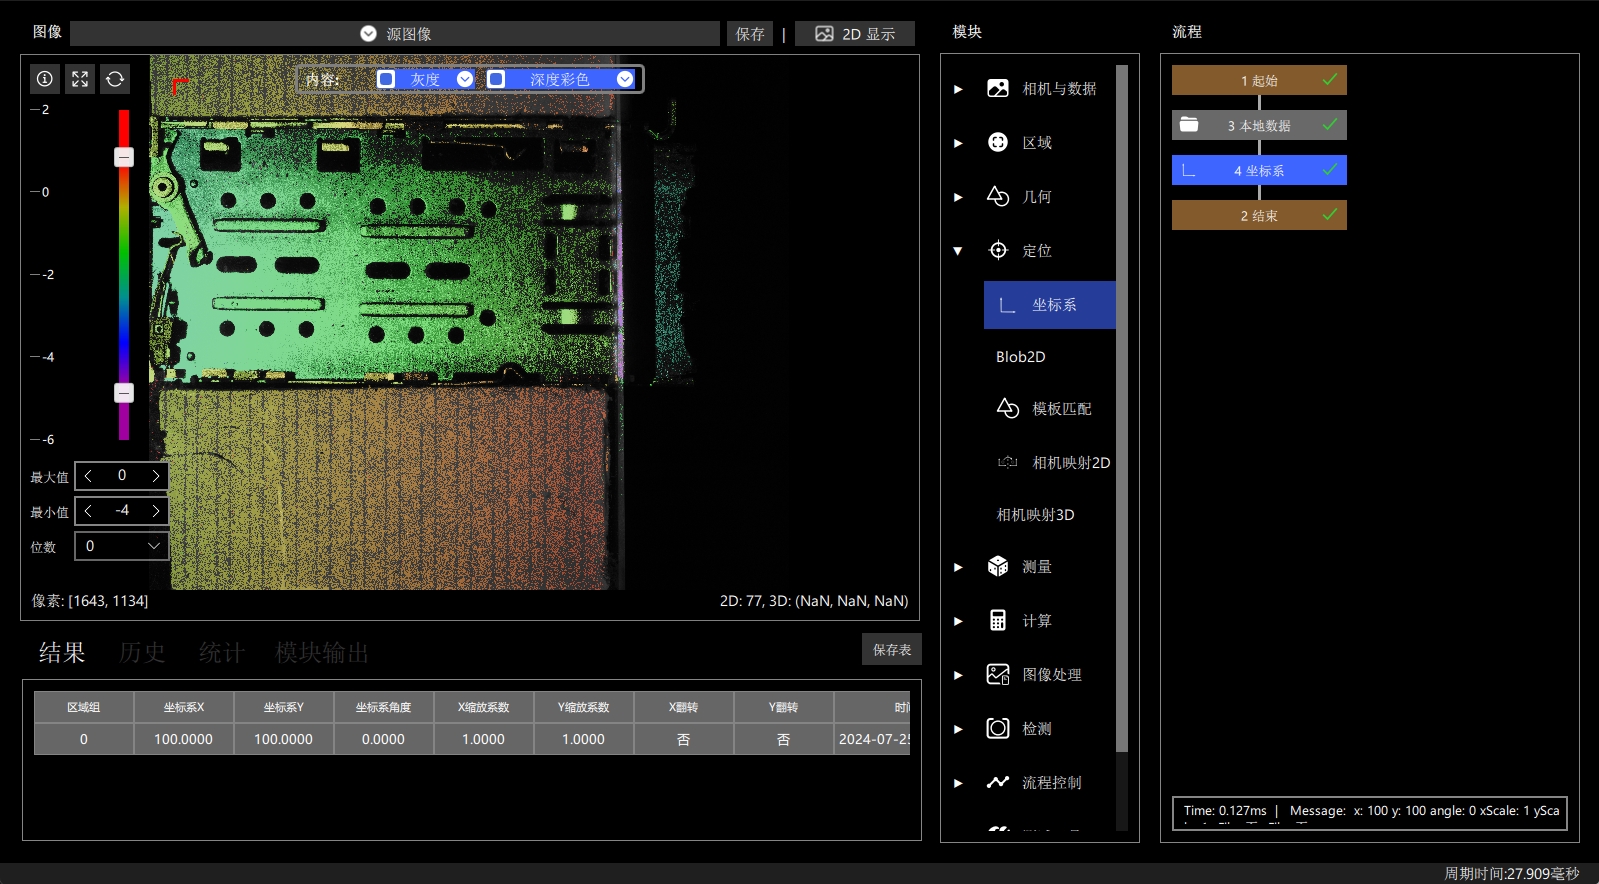Click the 模板匹配 shapes icon
Screen dimensions: 1599x884
pos(1008,408)
